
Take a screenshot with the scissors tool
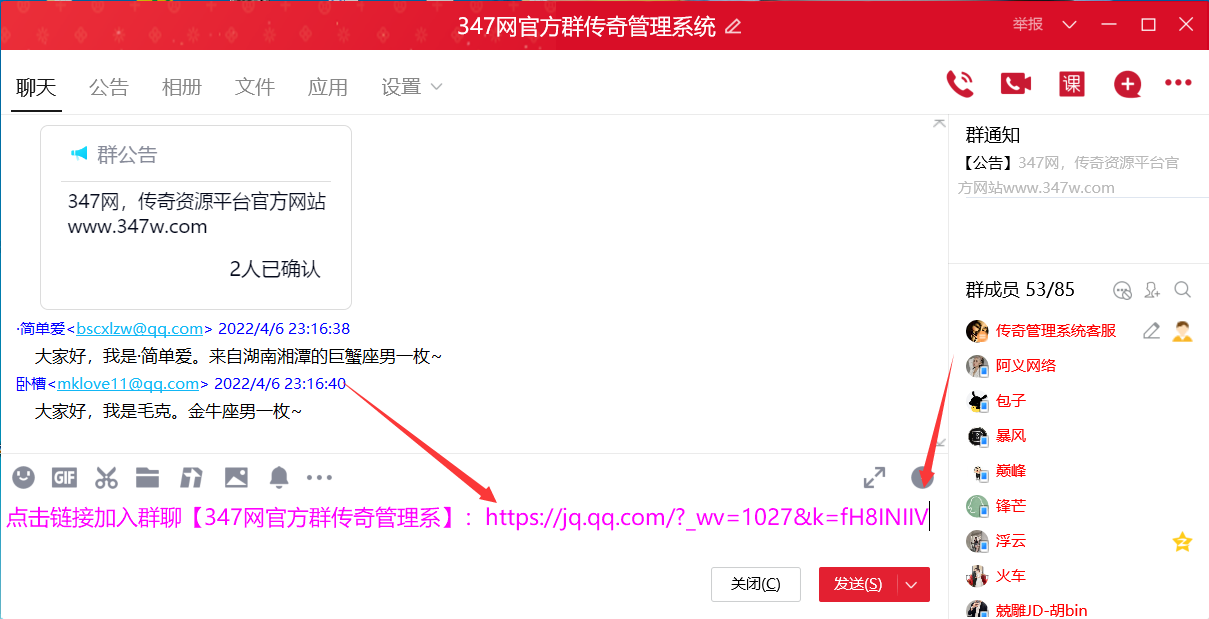[106, 477]
